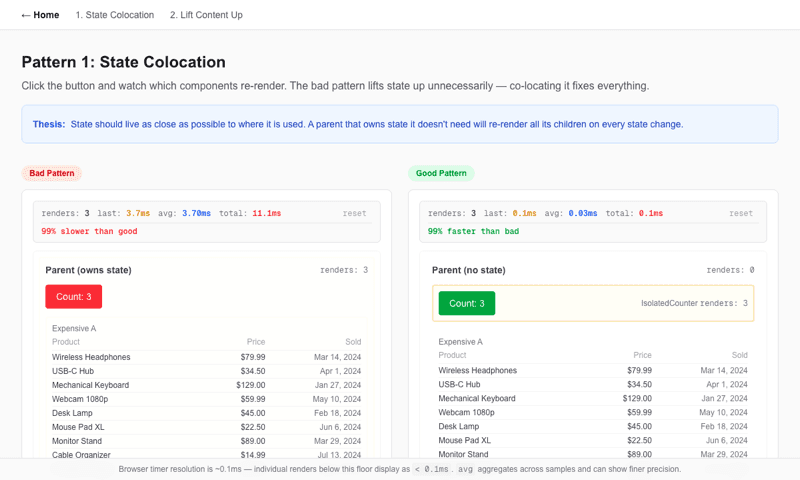Select Webcam 1080p row in Good Pattern
This screenshot has width=800, height=480.
pos(593,412)
